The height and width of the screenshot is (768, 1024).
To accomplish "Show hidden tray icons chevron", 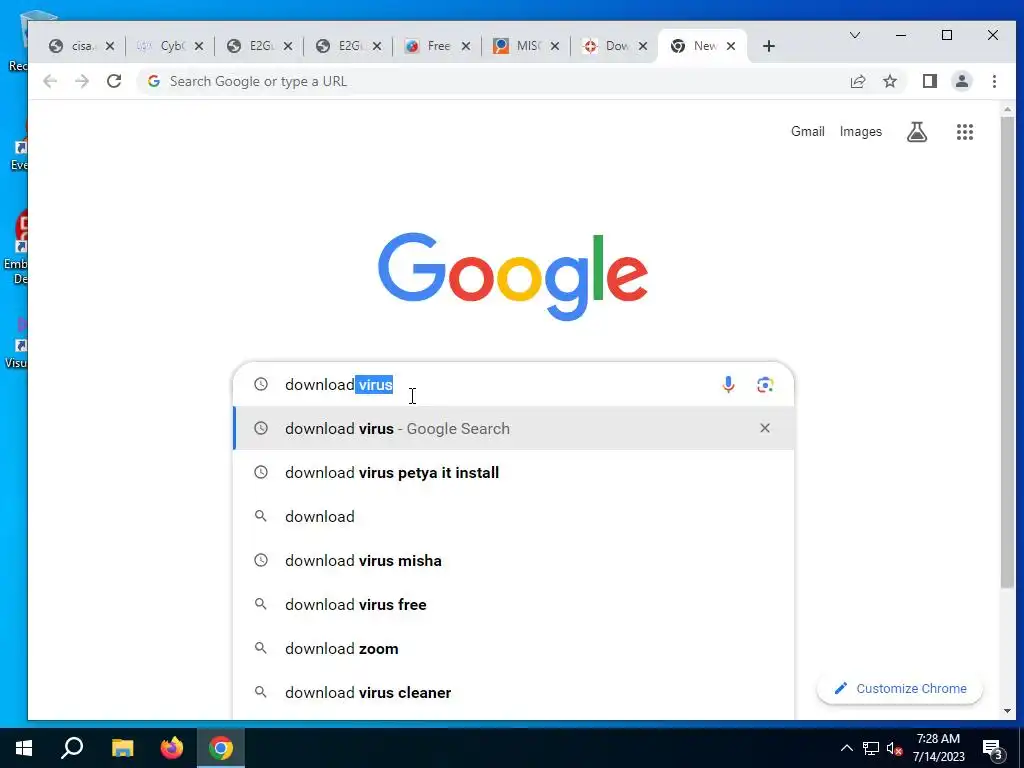I will (846, 748).
